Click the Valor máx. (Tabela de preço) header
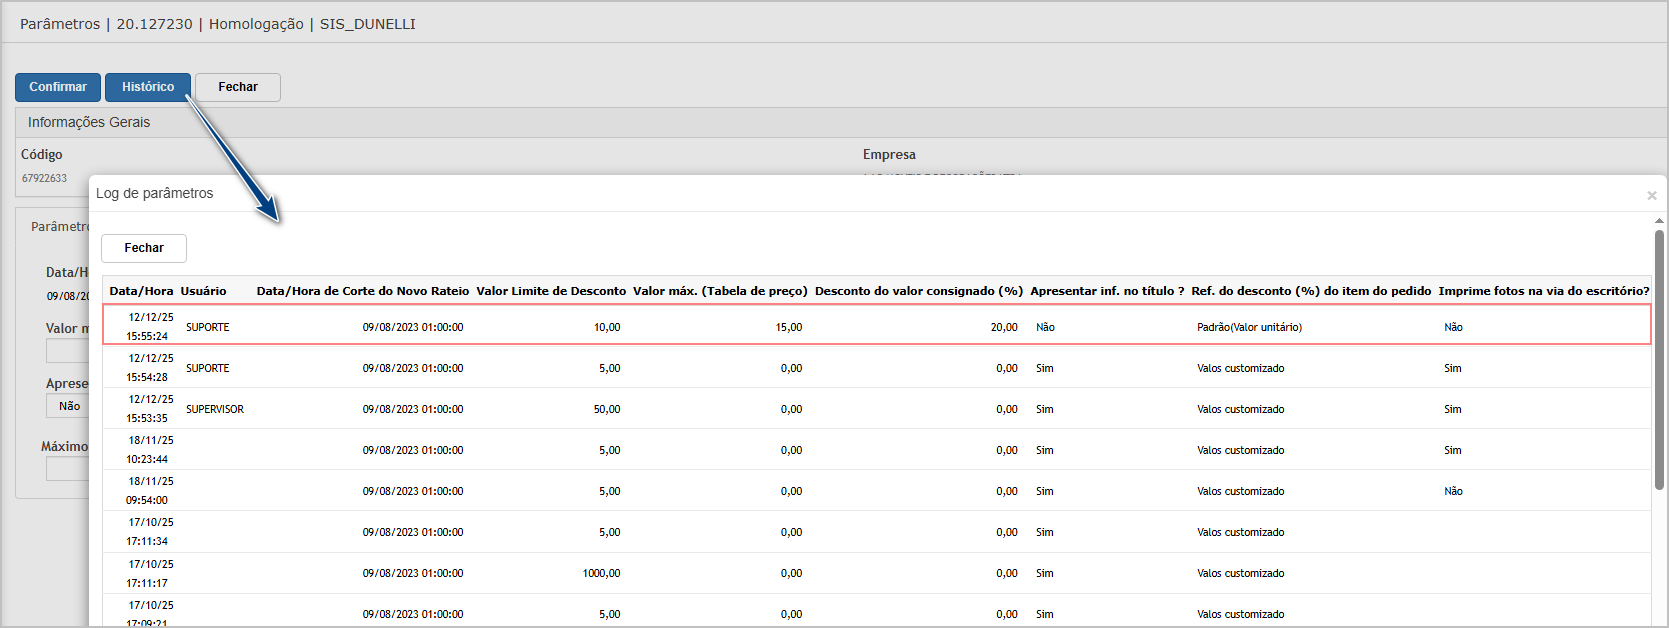 720,291
